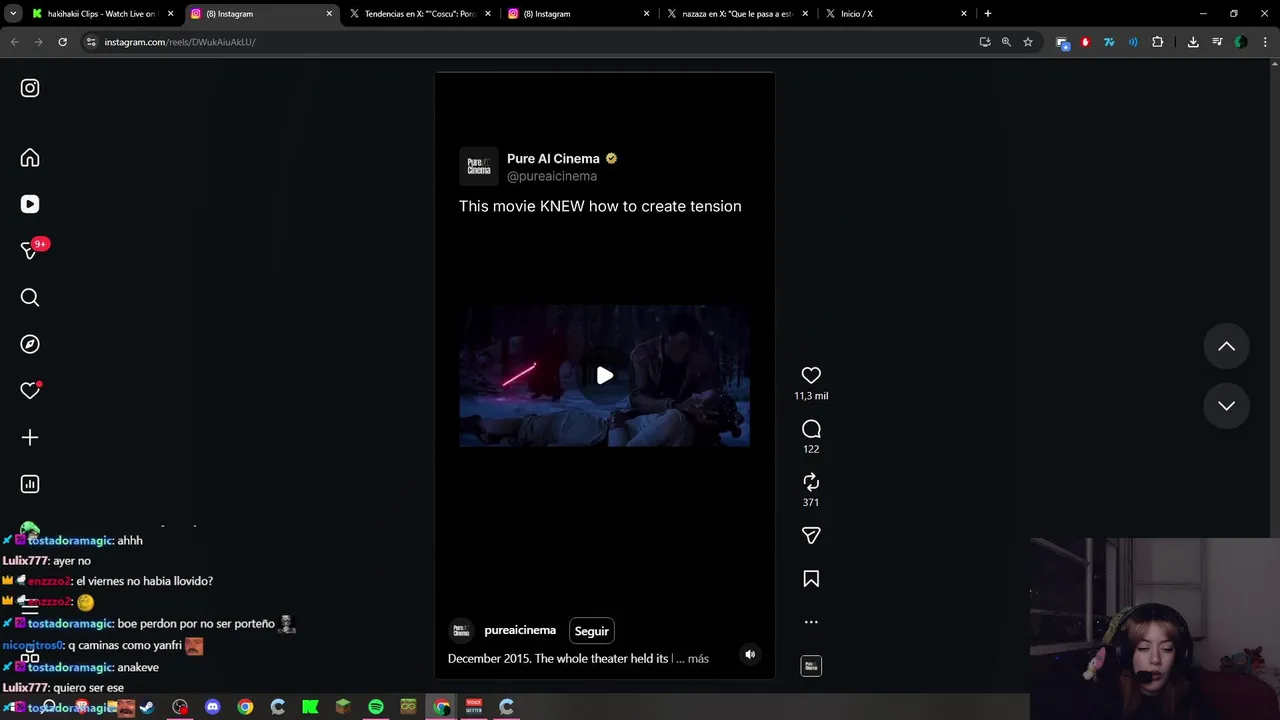Open the Reels icon in the sidebar
Screen dimensions: 1280x720
click(30, 204)
